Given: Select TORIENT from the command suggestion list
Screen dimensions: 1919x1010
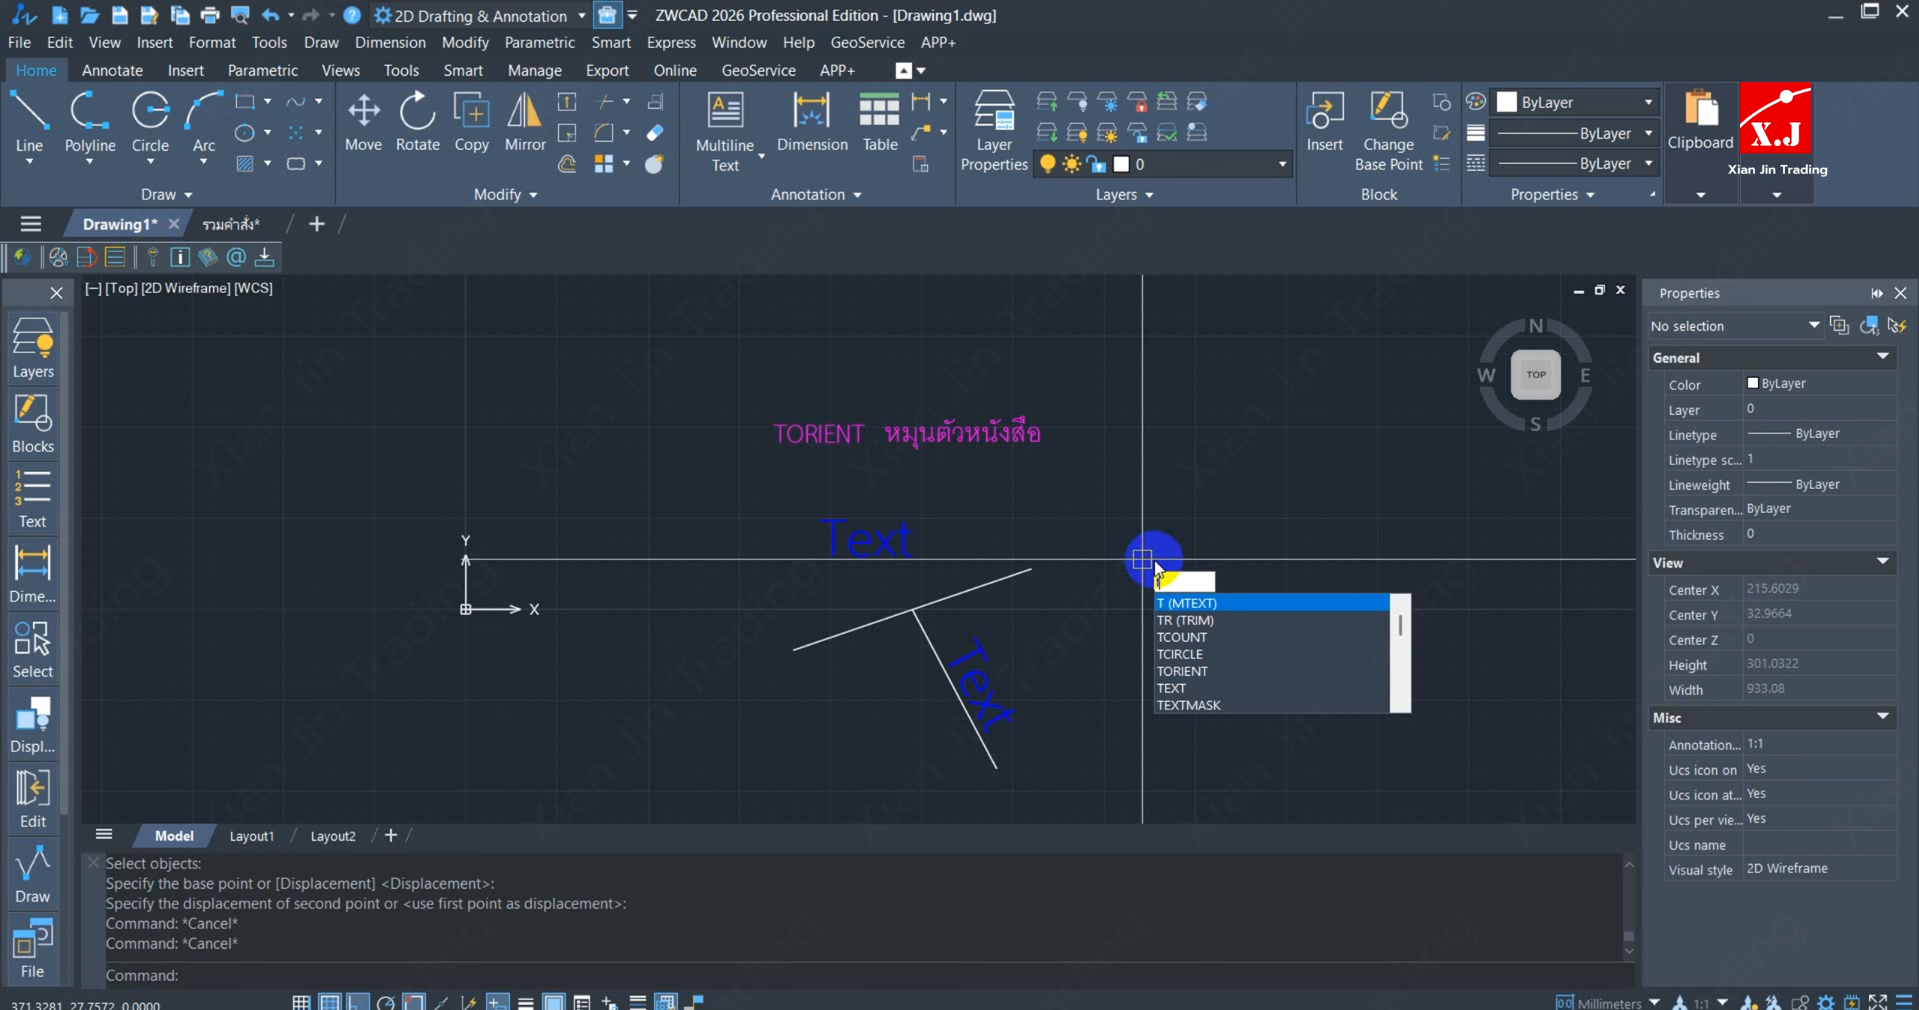Looking at the screenshot, I should pyautogui.click(x=1182, y=671).
